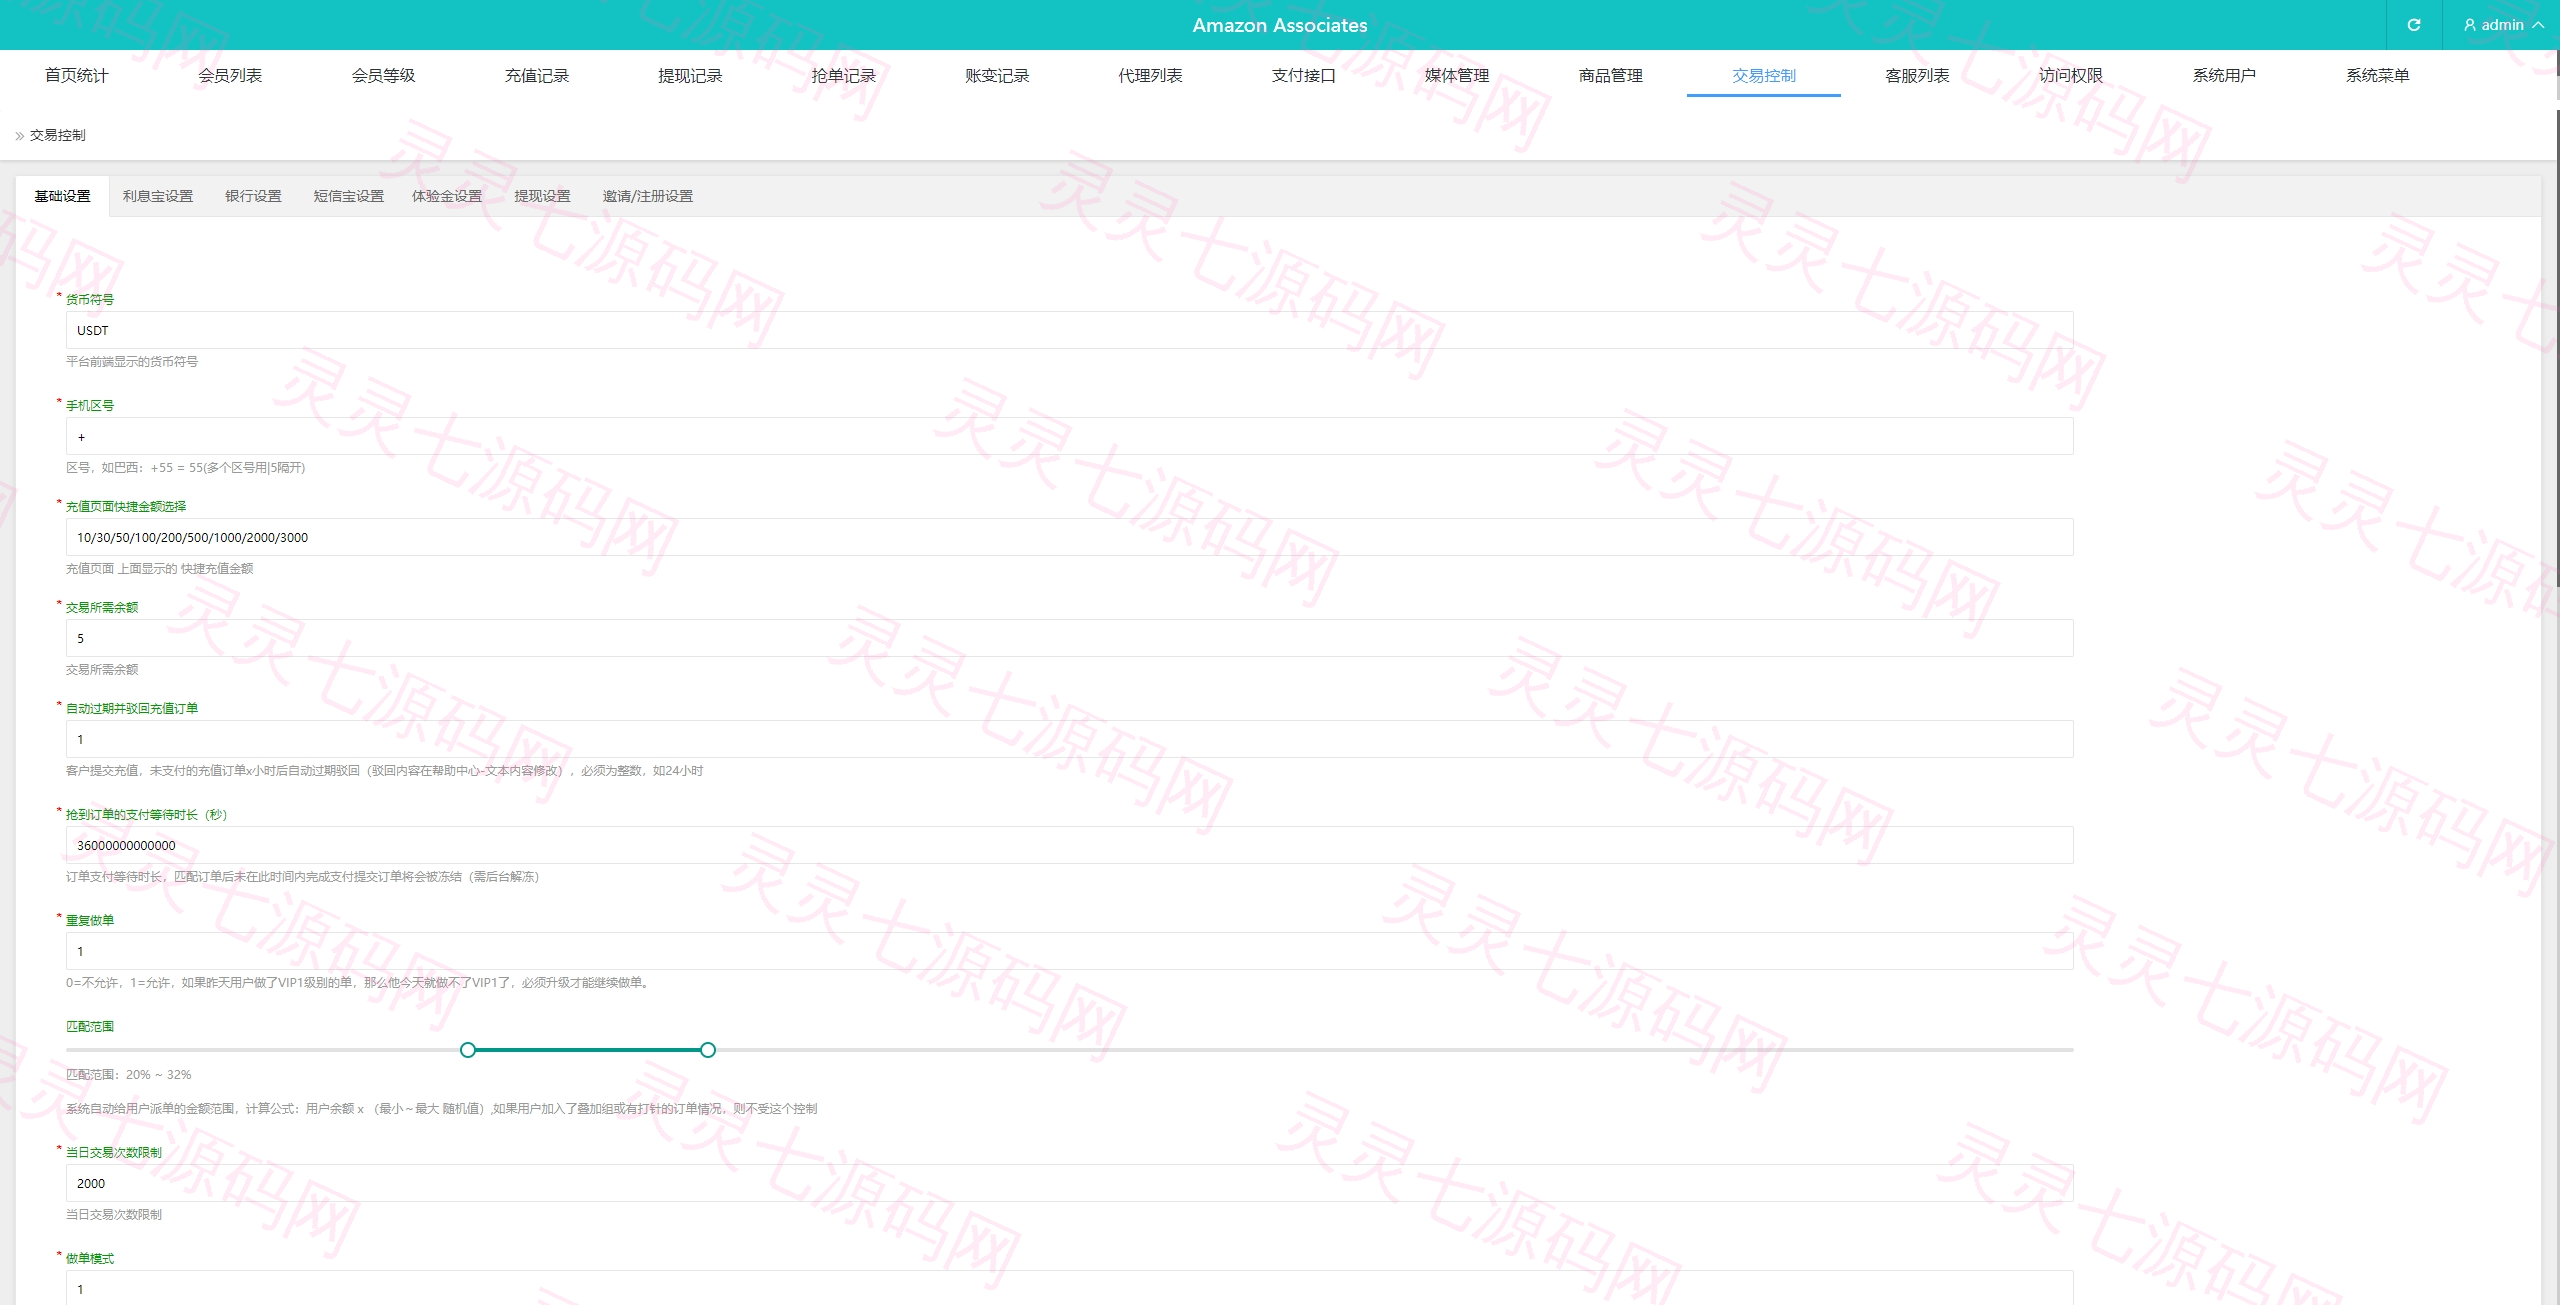Select 代理列表 in navigation
Image resolution: width=2560 pixels, height=1305 pixels.
[1150, 75]
